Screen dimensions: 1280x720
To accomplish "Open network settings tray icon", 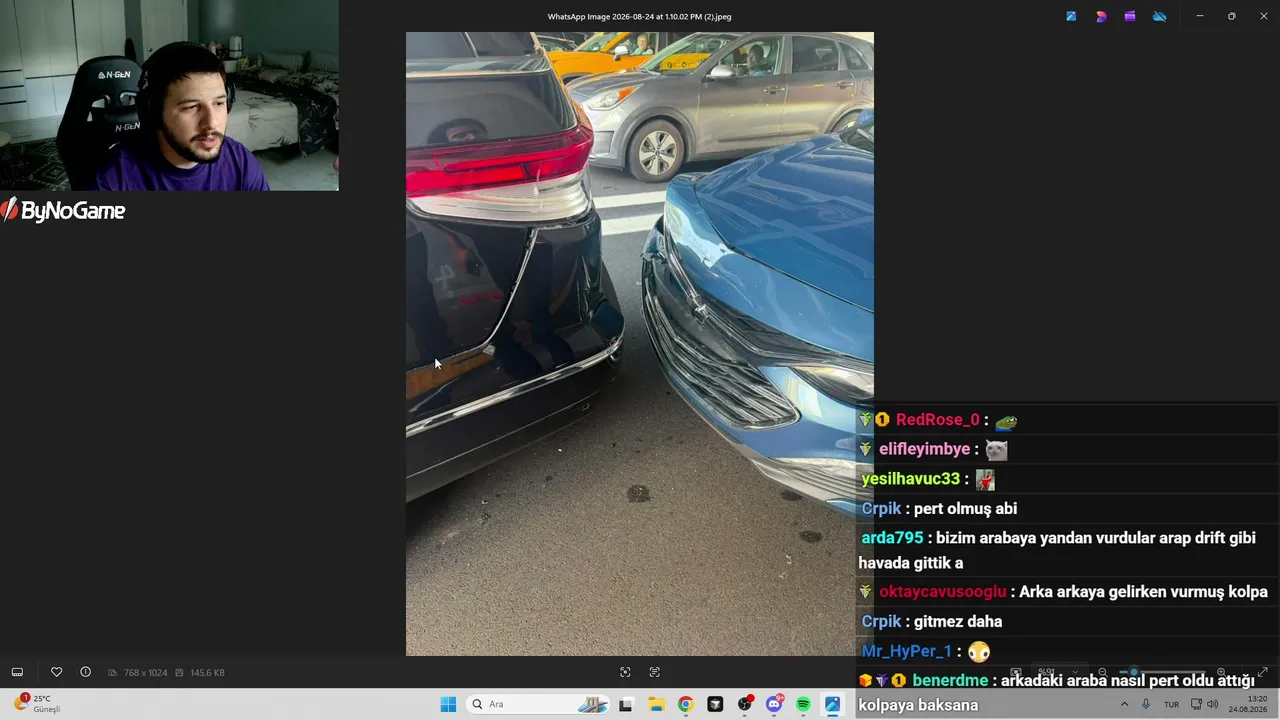I will pos(1197,704).
